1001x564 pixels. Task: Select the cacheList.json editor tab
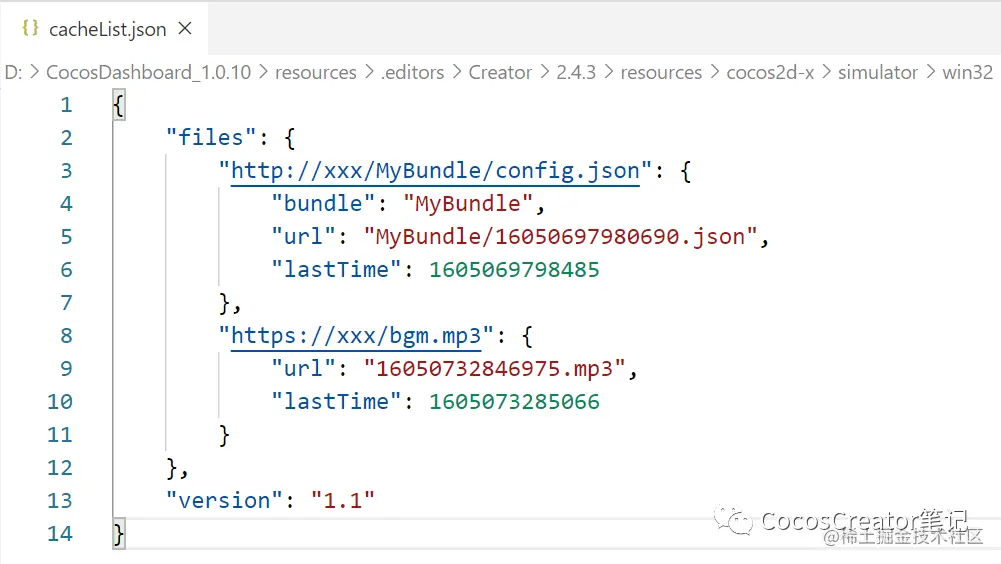pyautogui.click(x=105, y=29)
